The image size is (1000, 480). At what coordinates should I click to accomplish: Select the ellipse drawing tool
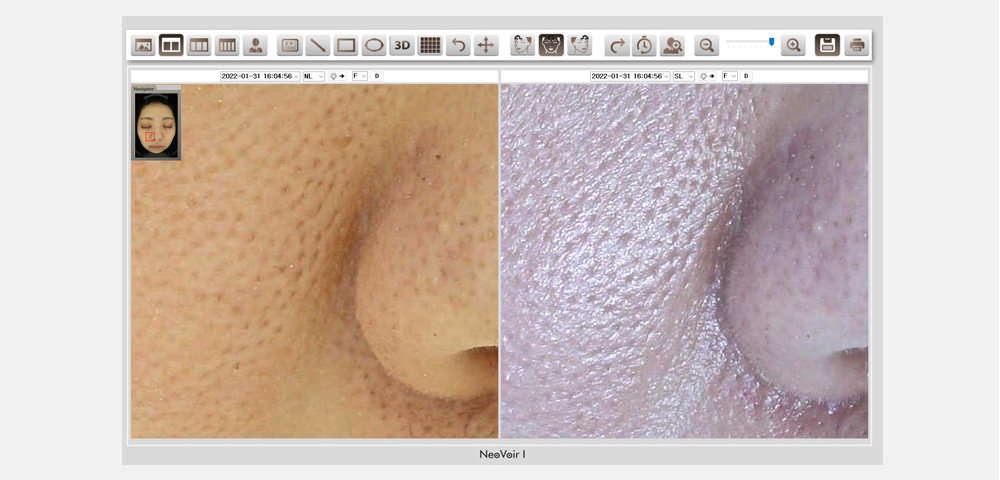[x=374, y=45]
